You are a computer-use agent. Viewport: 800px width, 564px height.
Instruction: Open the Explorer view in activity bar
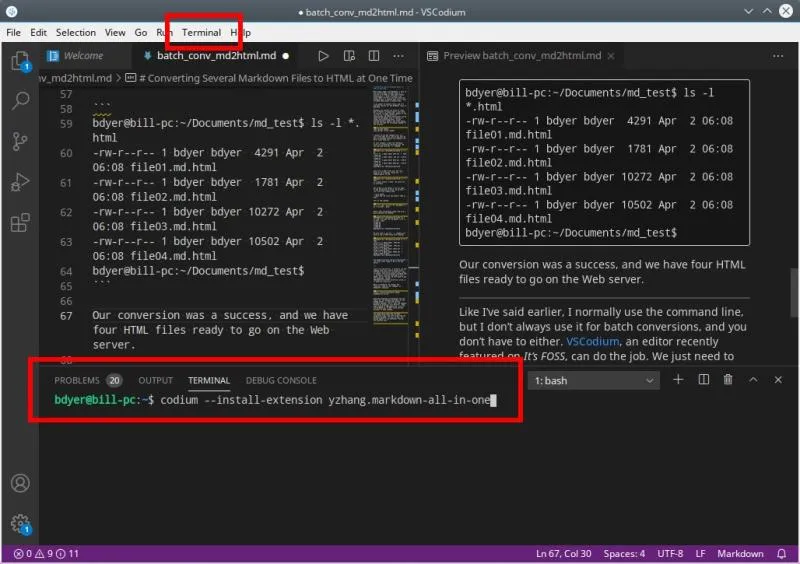(19, 62)
